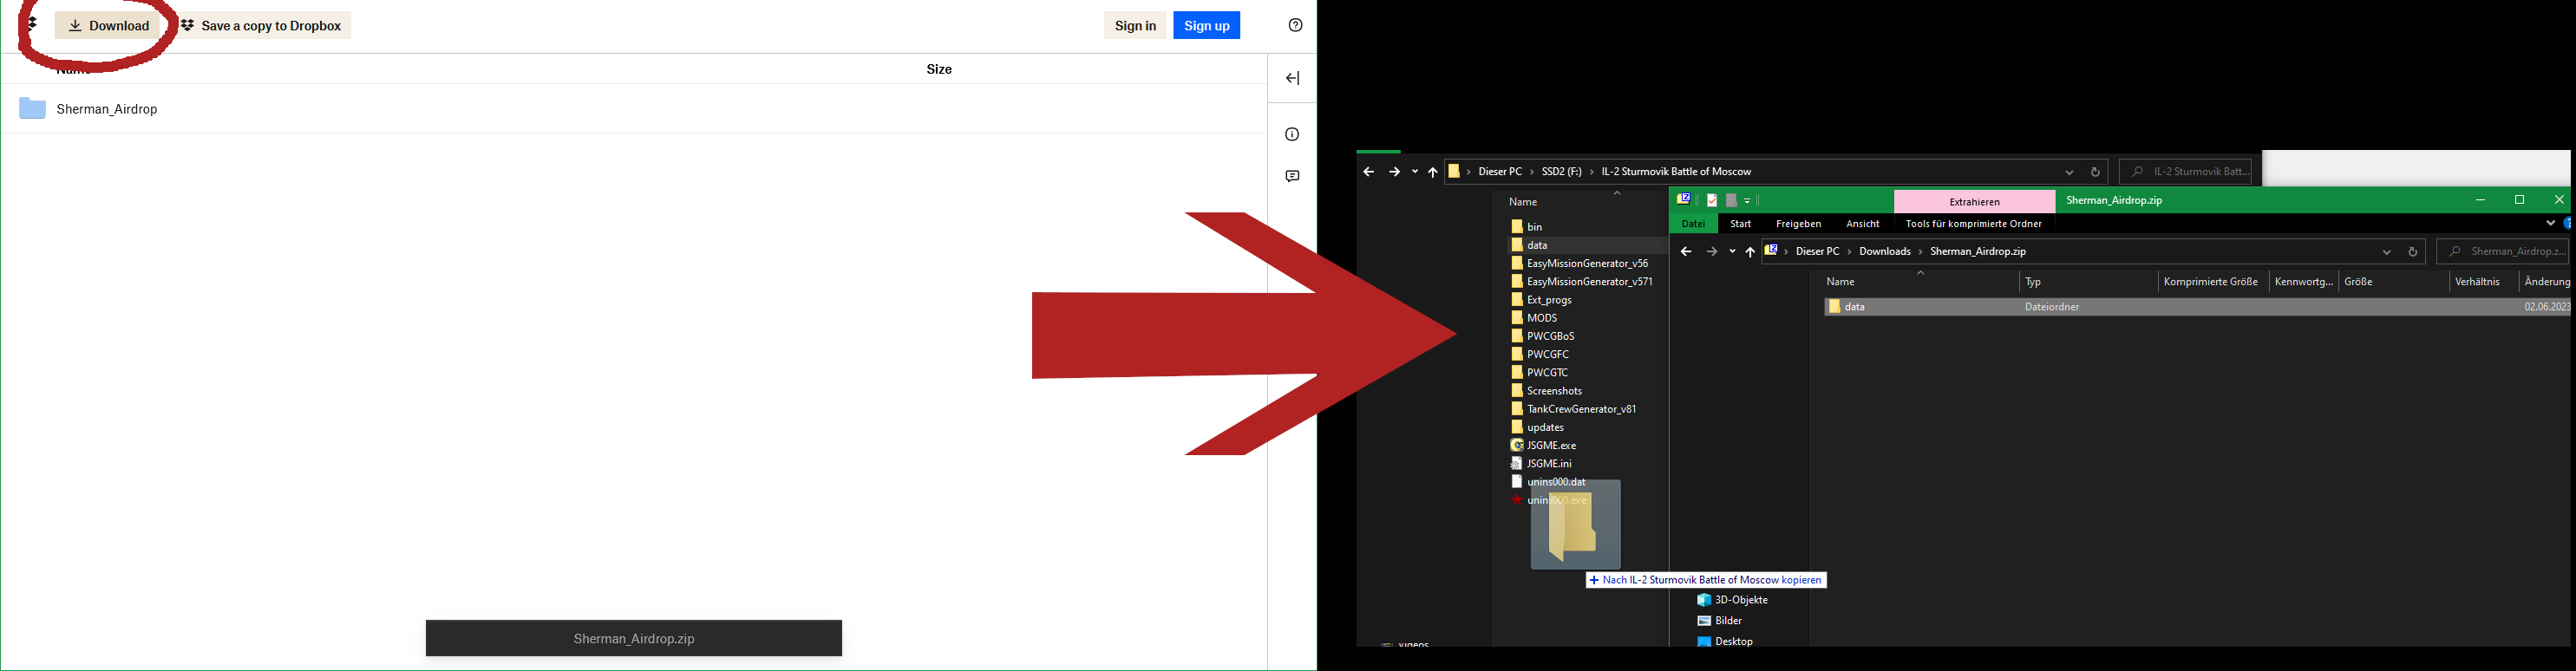Go forward in the Sherman_Airdrop.zip window
Viewport: 2576px width, 671px height.
click(x=1711, y=252)
